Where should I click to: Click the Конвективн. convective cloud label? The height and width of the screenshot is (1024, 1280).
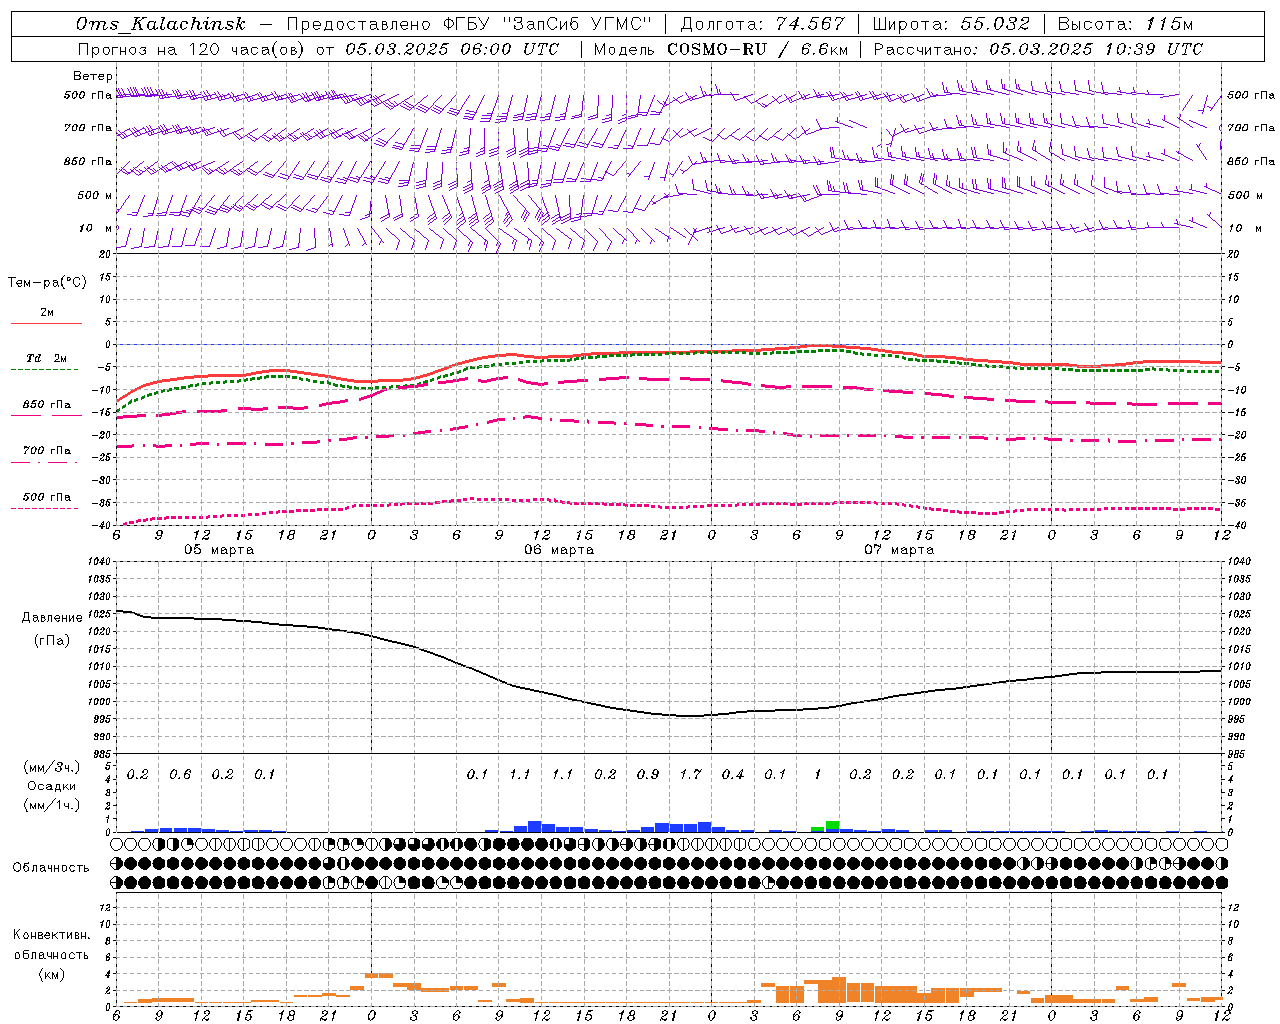(x=51, y=935)
